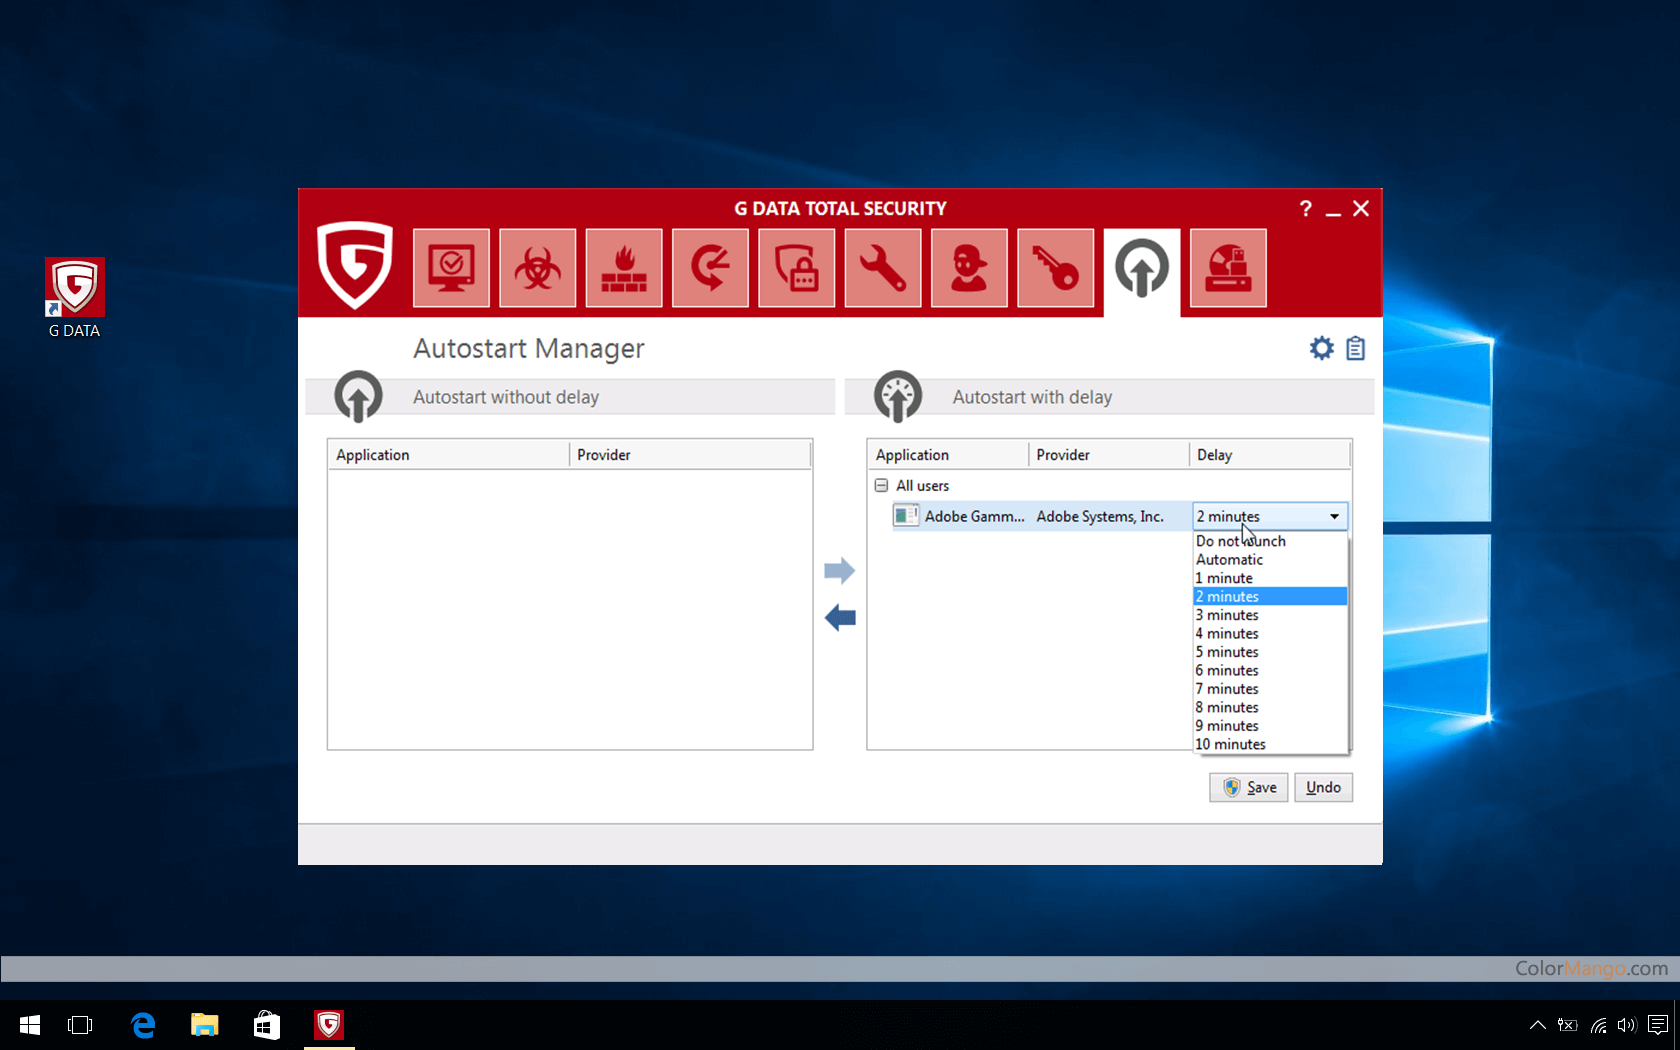
Task: Pick '4 minutes' delay option
Action: pyautogui.click(x=1271, y=634)
